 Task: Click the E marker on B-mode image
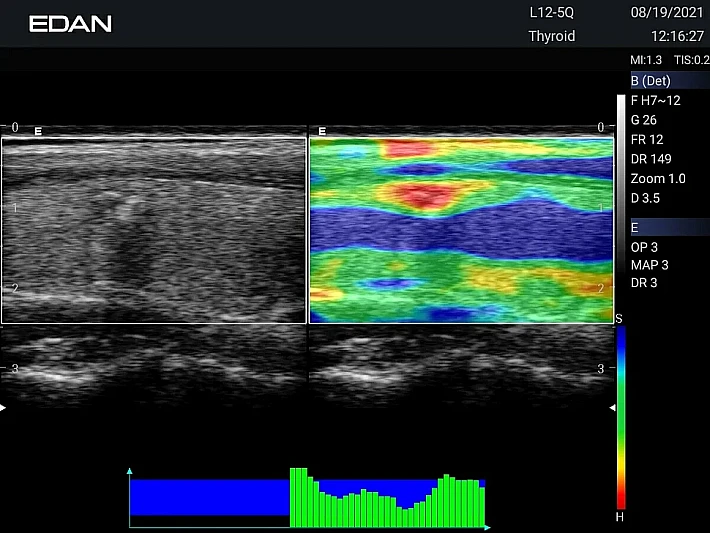(x=38, y=131)
